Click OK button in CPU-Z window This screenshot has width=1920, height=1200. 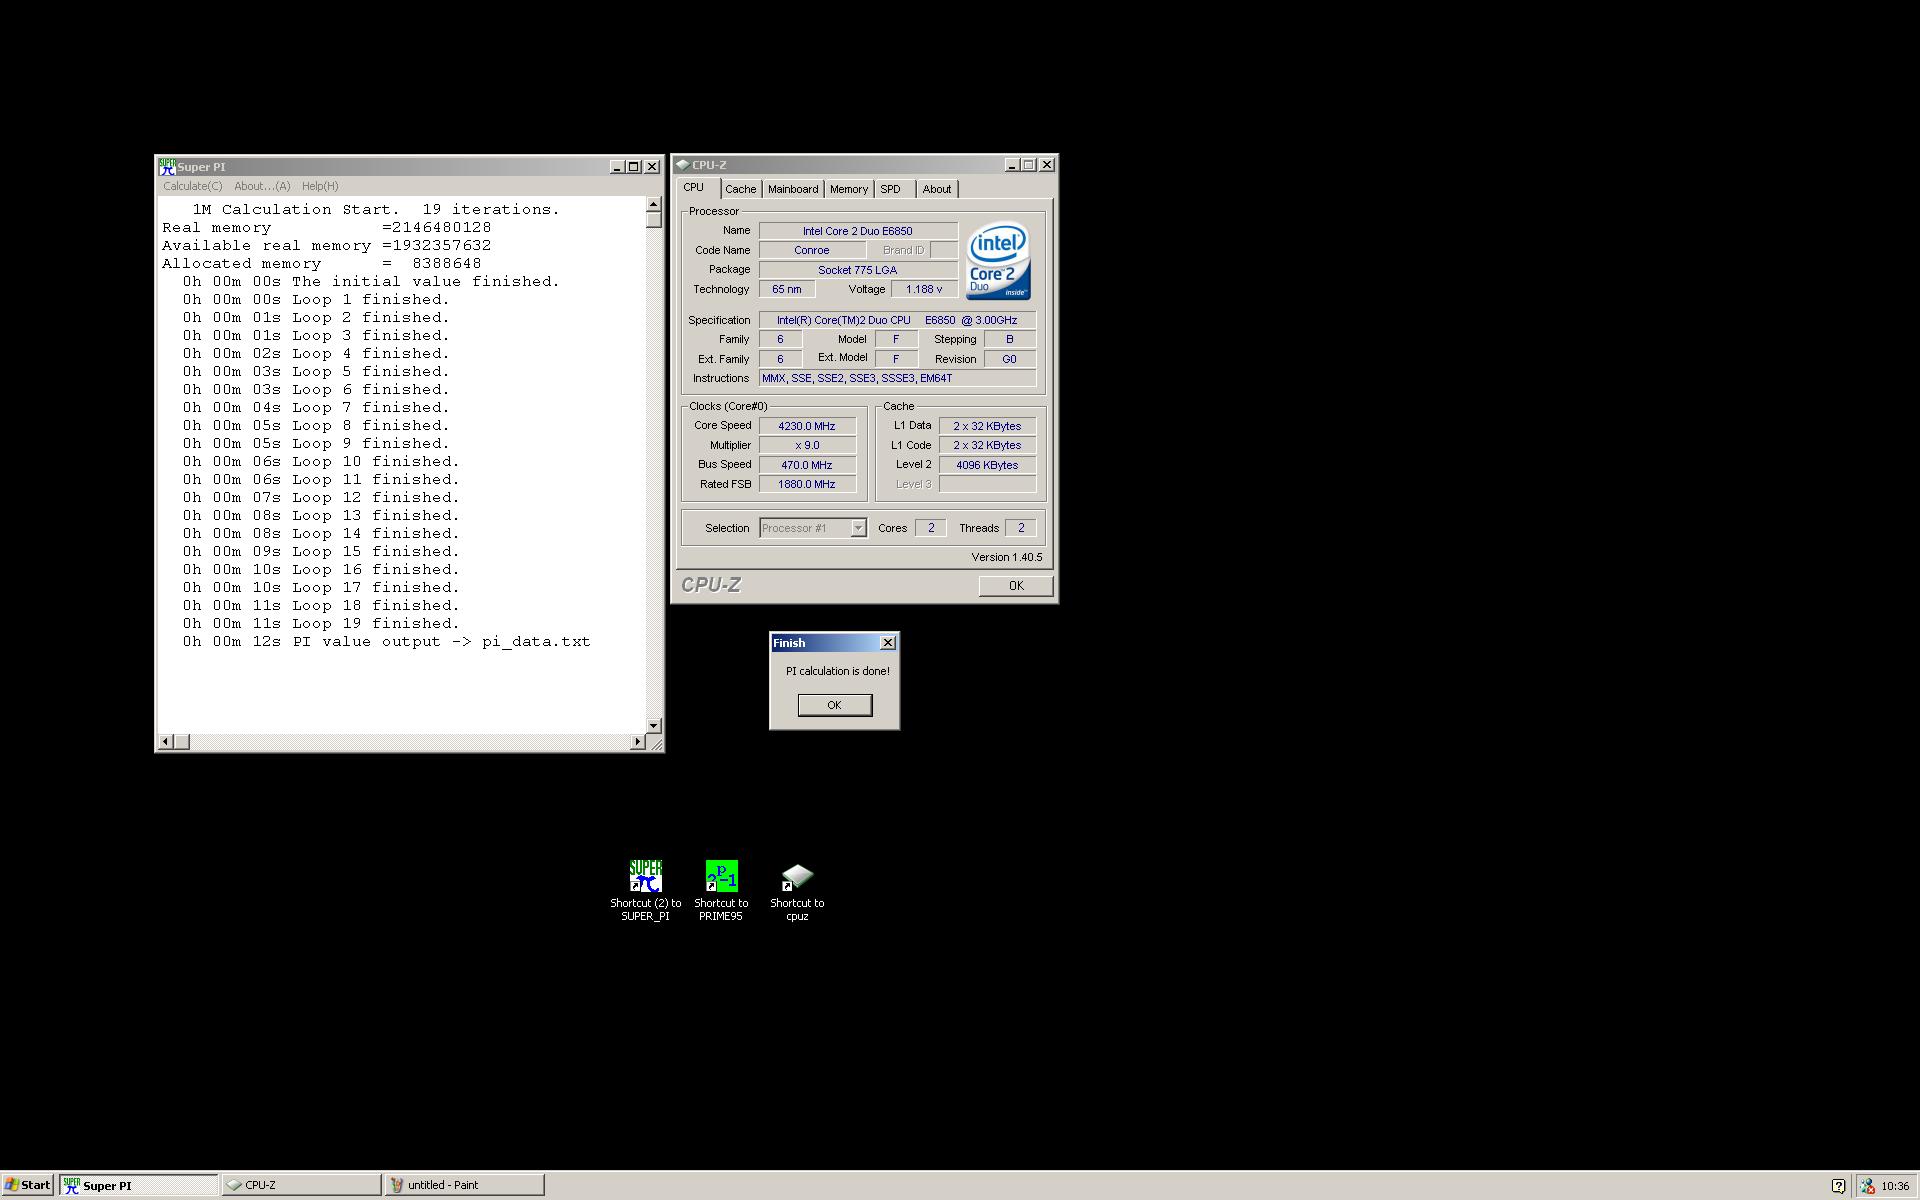tap(1016, 586)
